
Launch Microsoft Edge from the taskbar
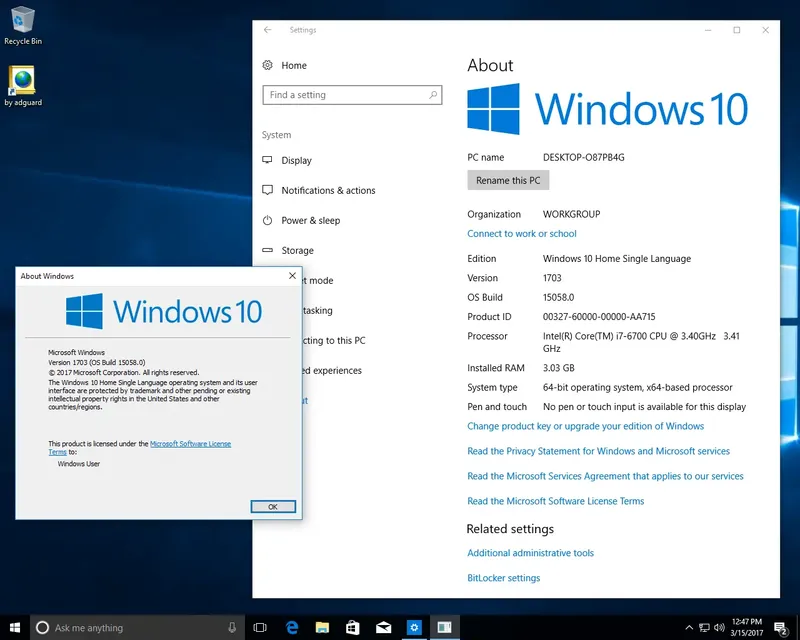click(292, 626)
